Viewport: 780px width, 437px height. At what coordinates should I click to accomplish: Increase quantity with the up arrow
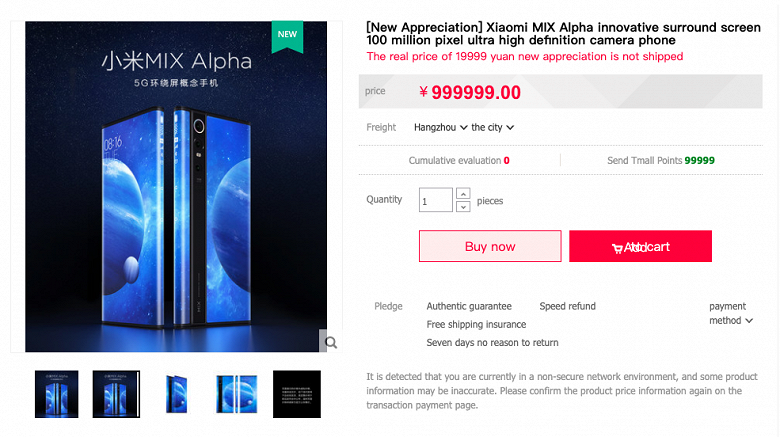[463, 194]
